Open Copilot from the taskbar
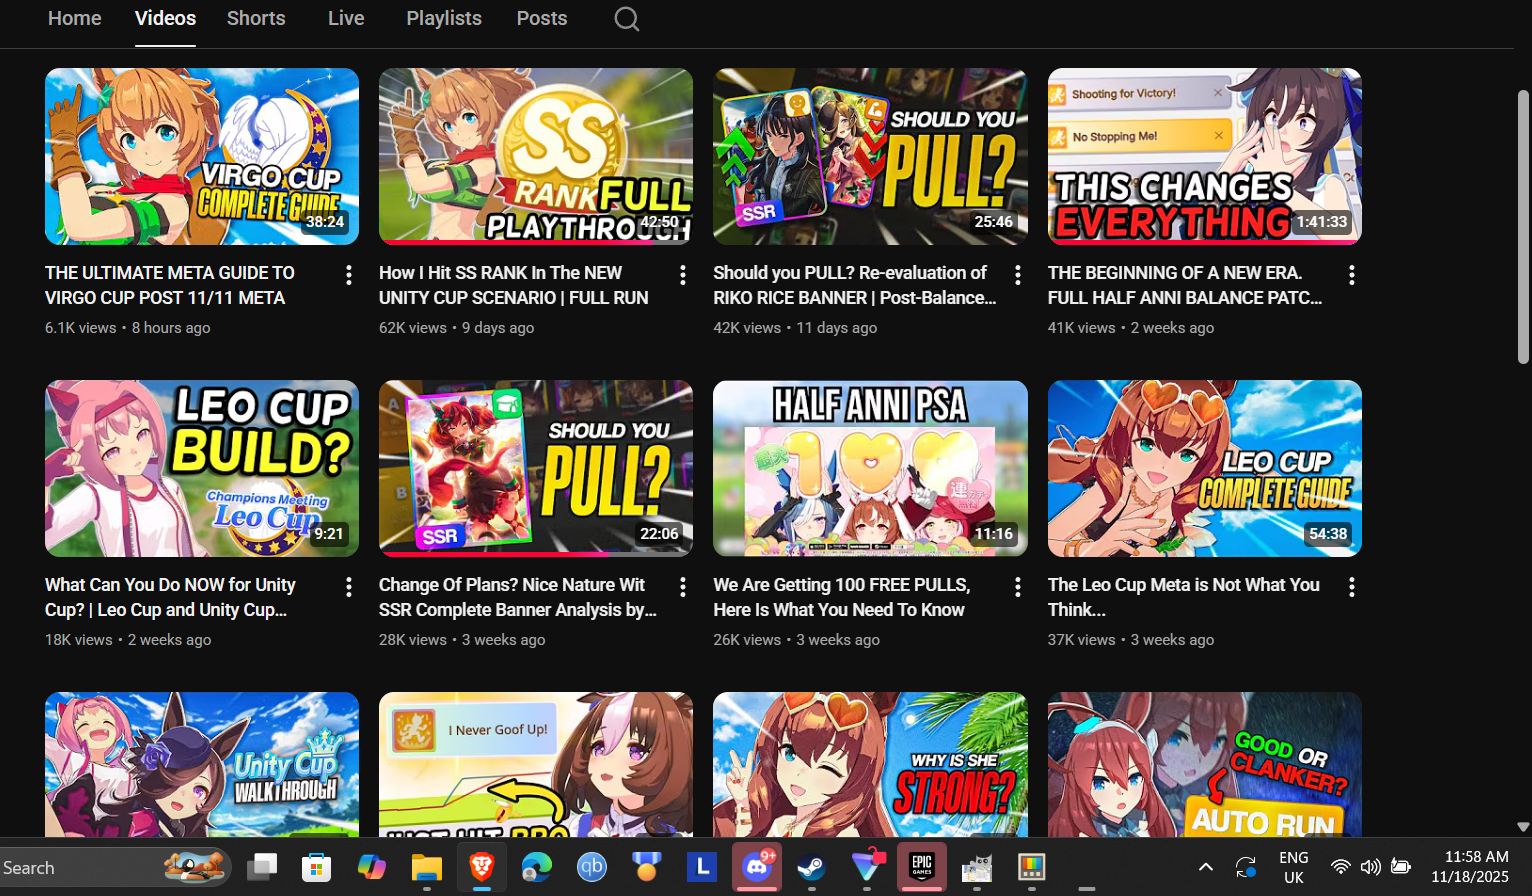Screen dimensions: 1532x896 372,867
